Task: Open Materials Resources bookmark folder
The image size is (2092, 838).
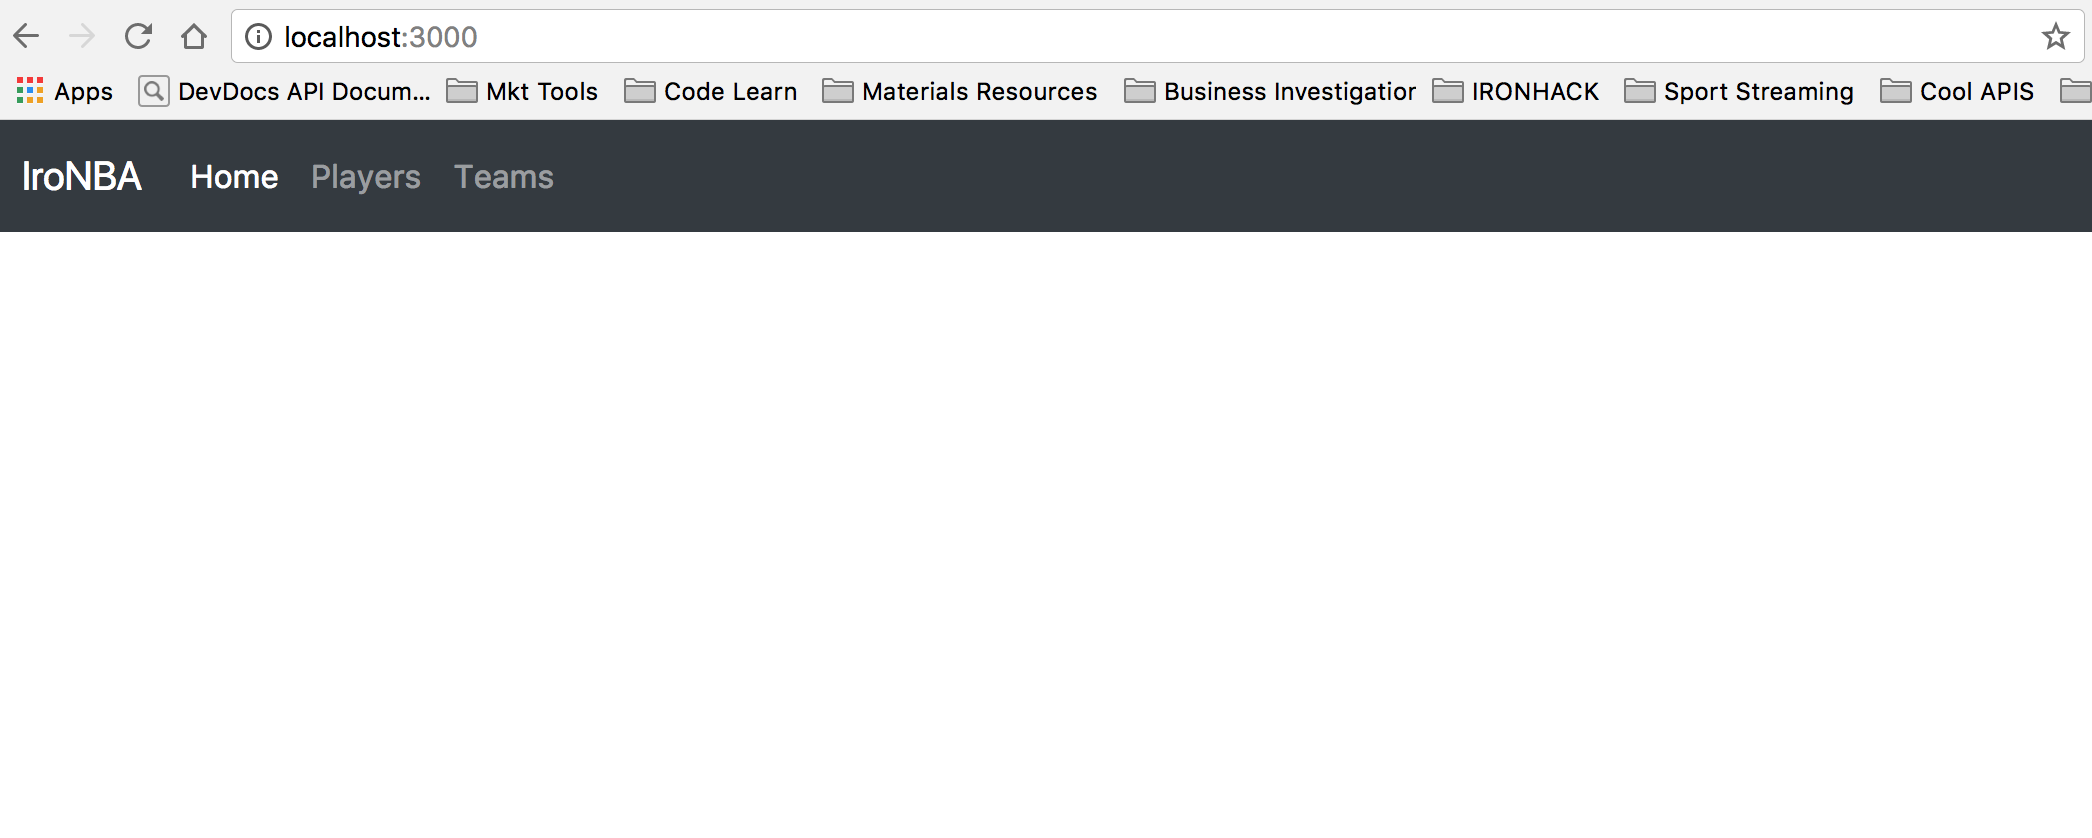Action: [x=960, y=91]
